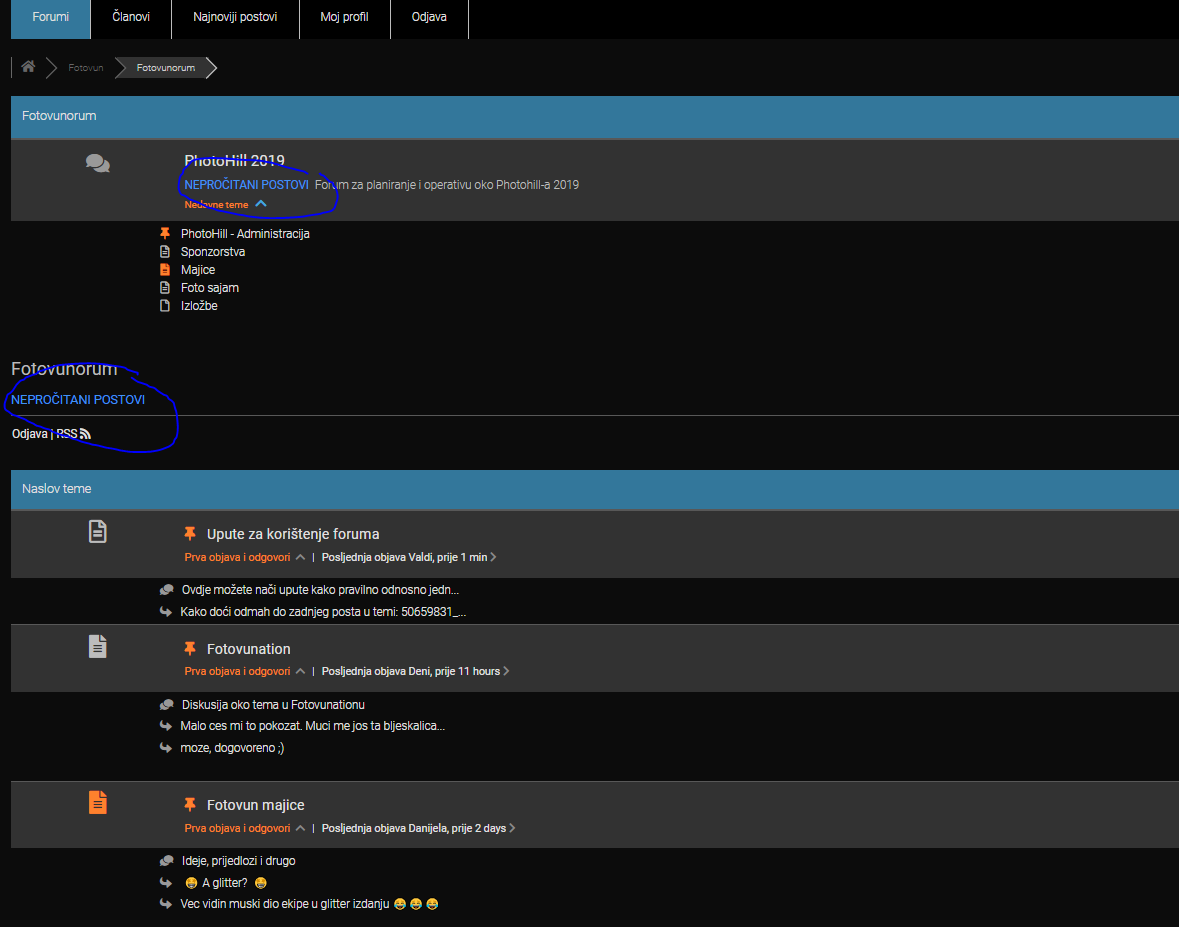Collapse Prva objava i odgovori under Fotovun majice
Image resolution: width=1179 pixels, height=927 pixels.
pyautogui.click(x=300, y=828)
